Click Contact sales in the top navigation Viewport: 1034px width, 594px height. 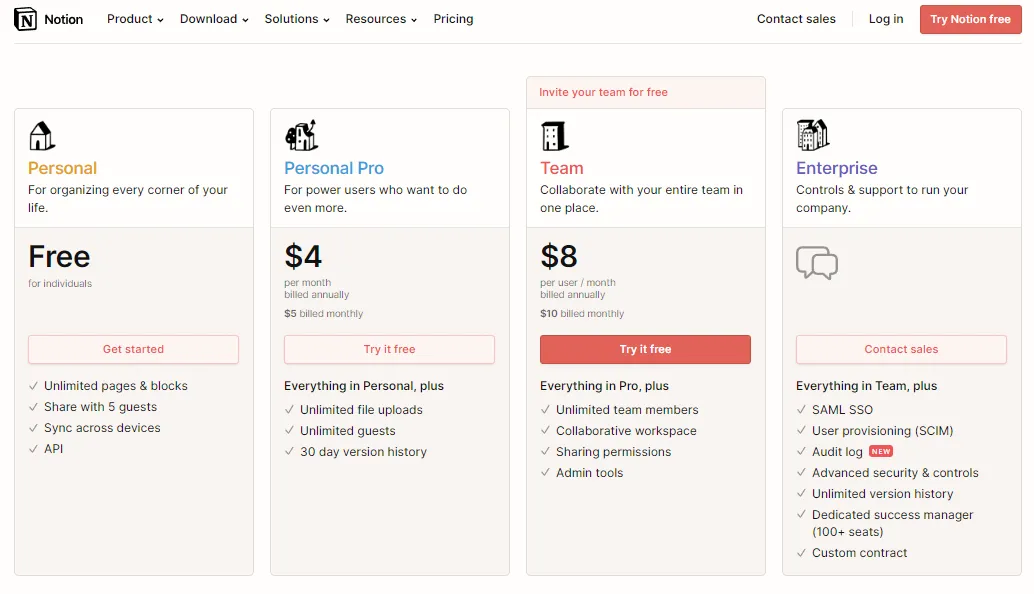[796, 19]
